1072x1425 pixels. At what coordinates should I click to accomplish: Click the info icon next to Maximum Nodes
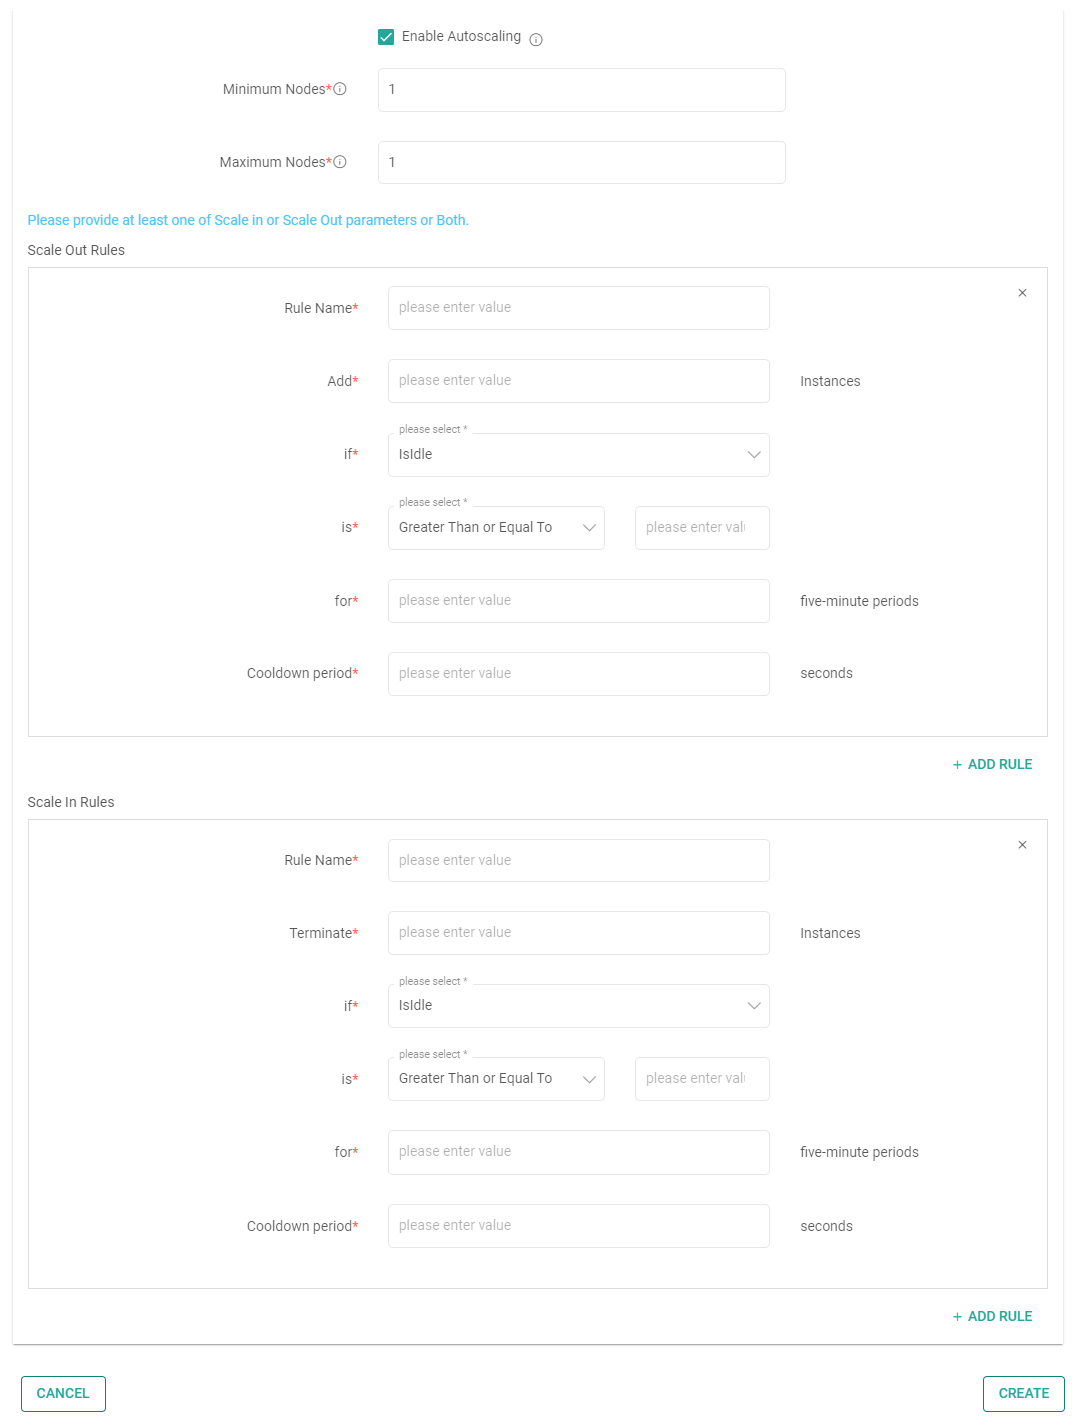[341, 162]
